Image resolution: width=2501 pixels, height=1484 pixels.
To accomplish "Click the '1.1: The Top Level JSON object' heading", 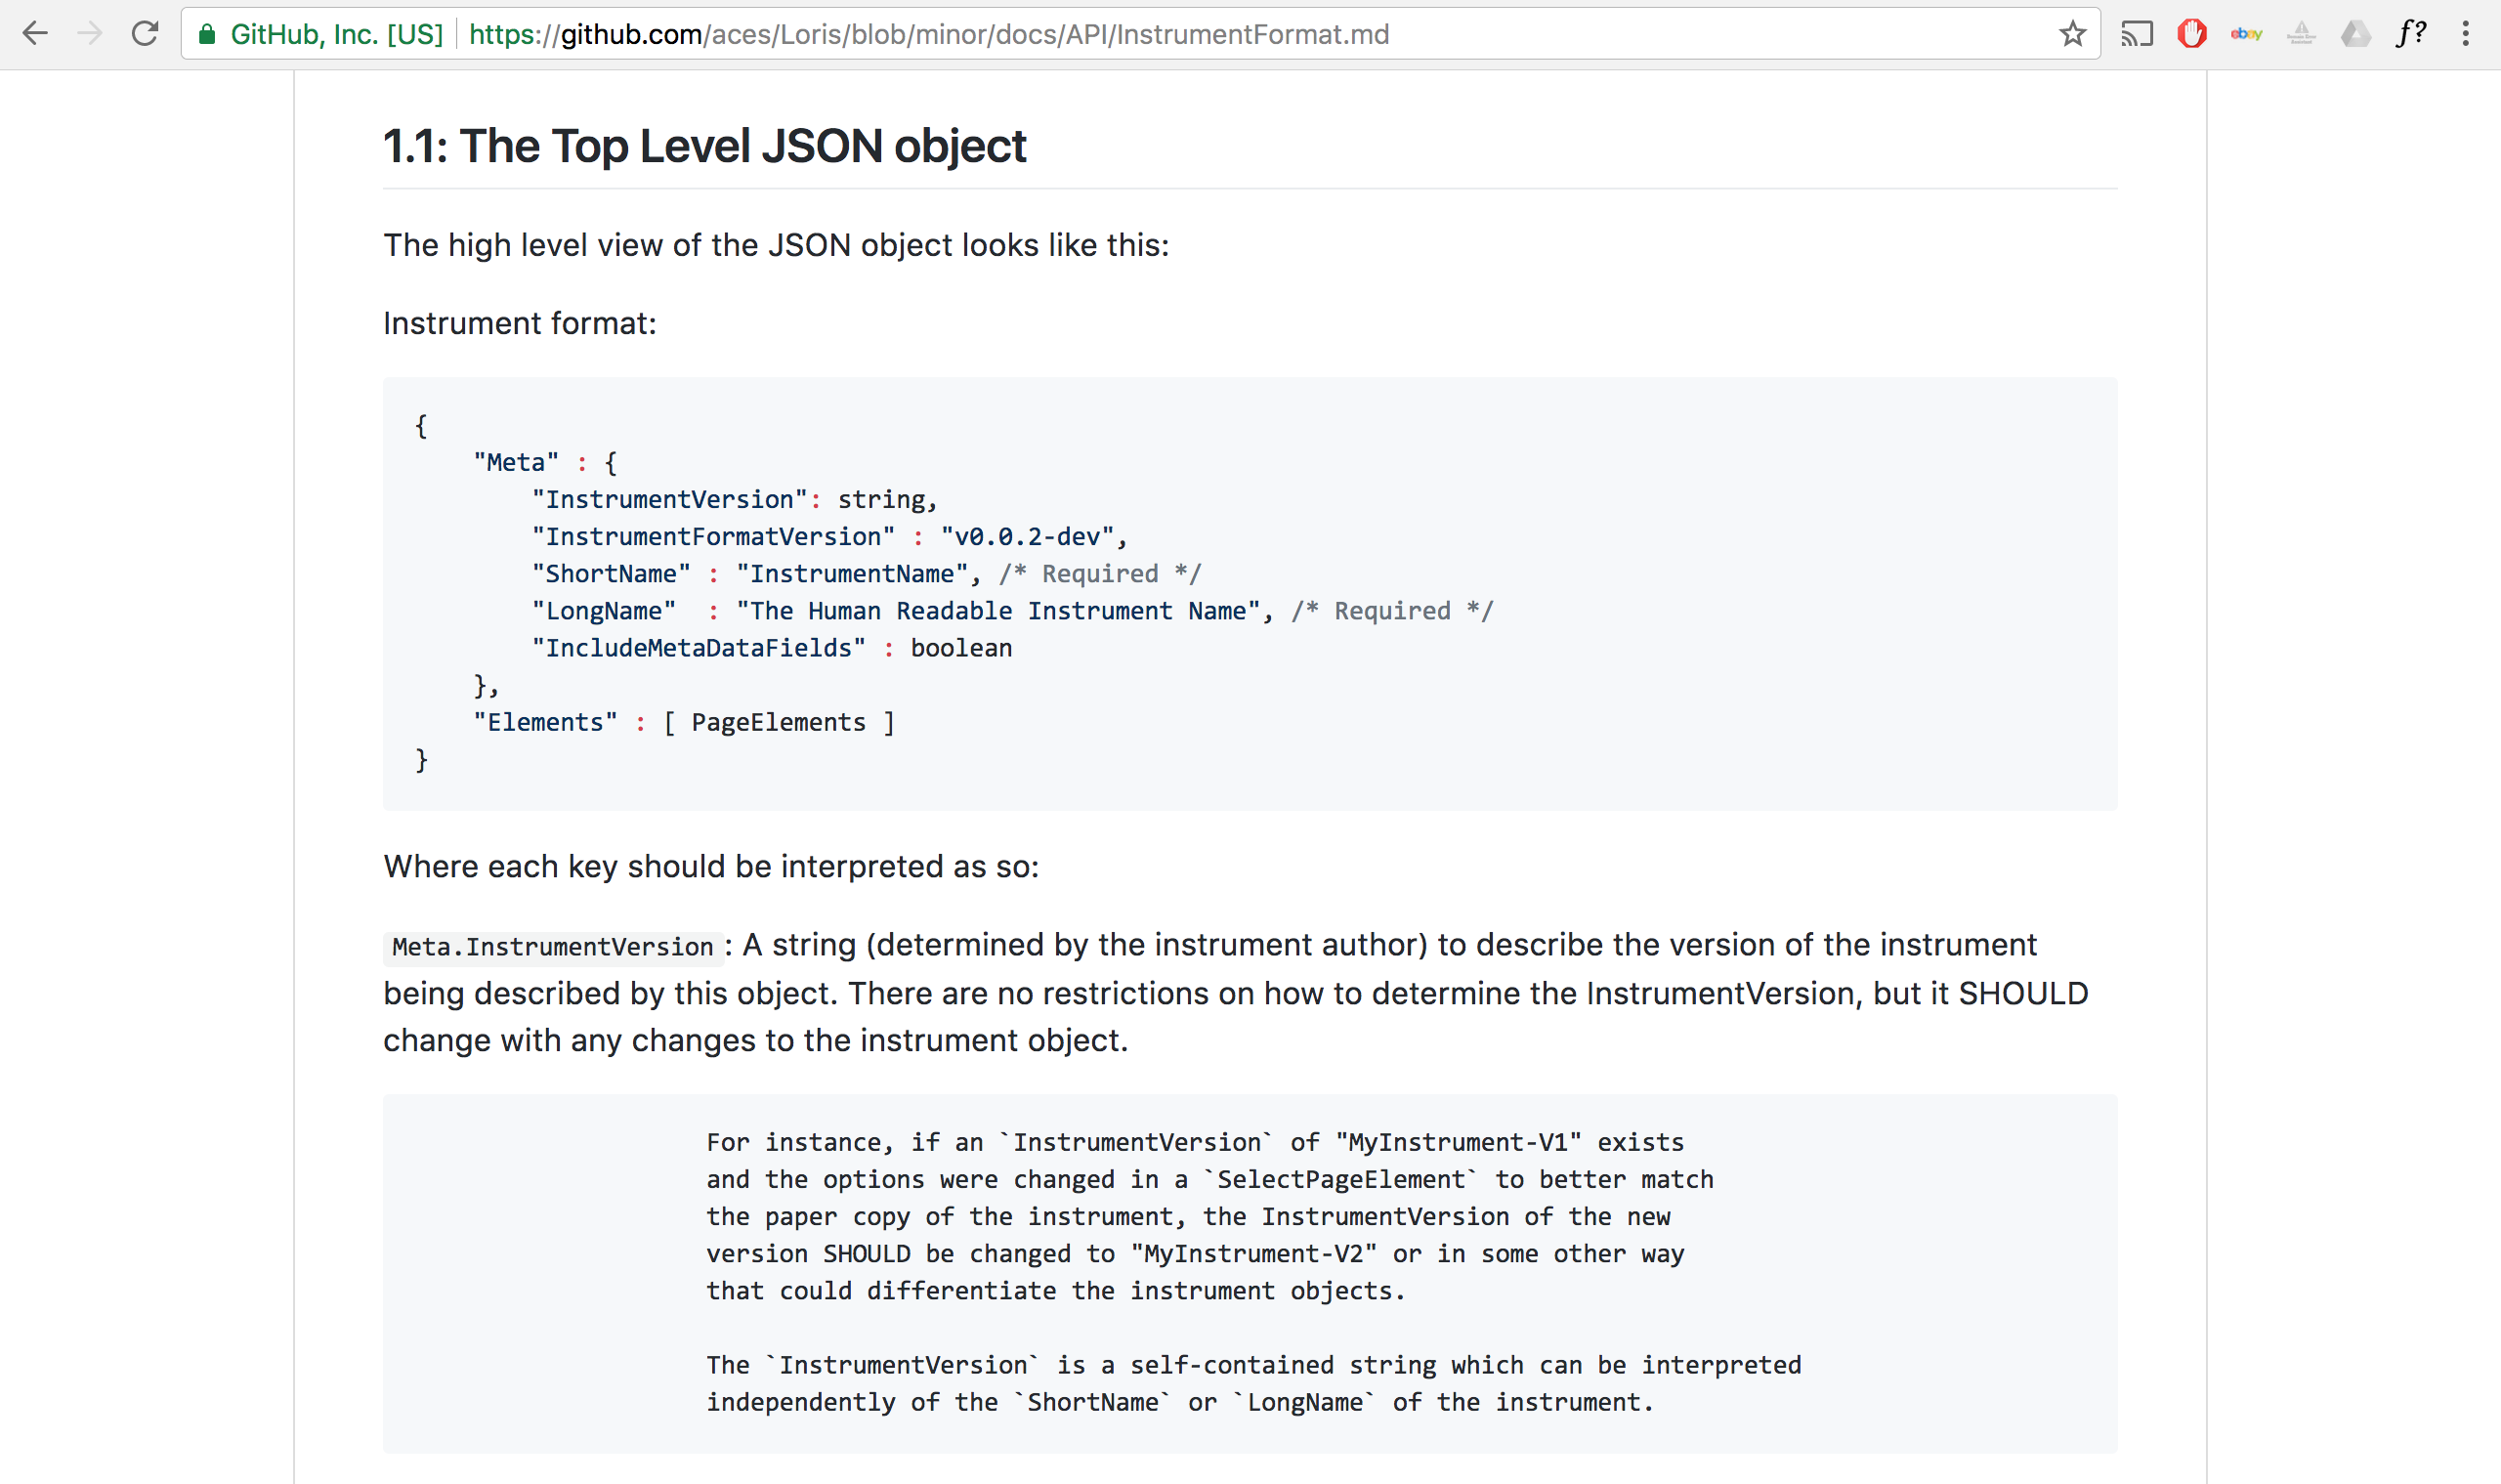I will pyautogui.click(x=704, y=146).
